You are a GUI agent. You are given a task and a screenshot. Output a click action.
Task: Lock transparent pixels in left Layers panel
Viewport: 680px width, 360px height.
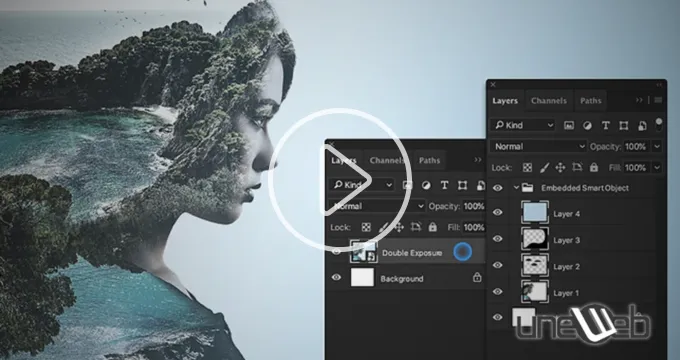pyautogui.click(x=366, y=227)
